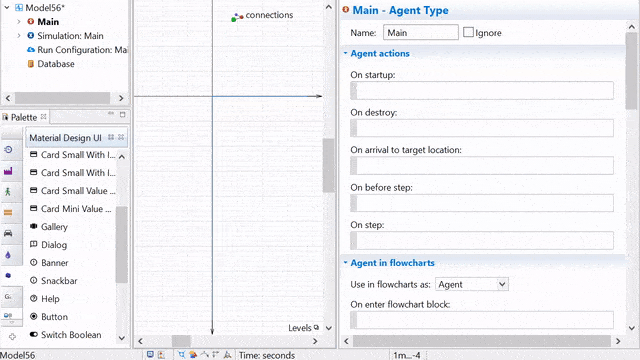
Task: Click the Time: seconds status entry
Action: tap(267, 355)
